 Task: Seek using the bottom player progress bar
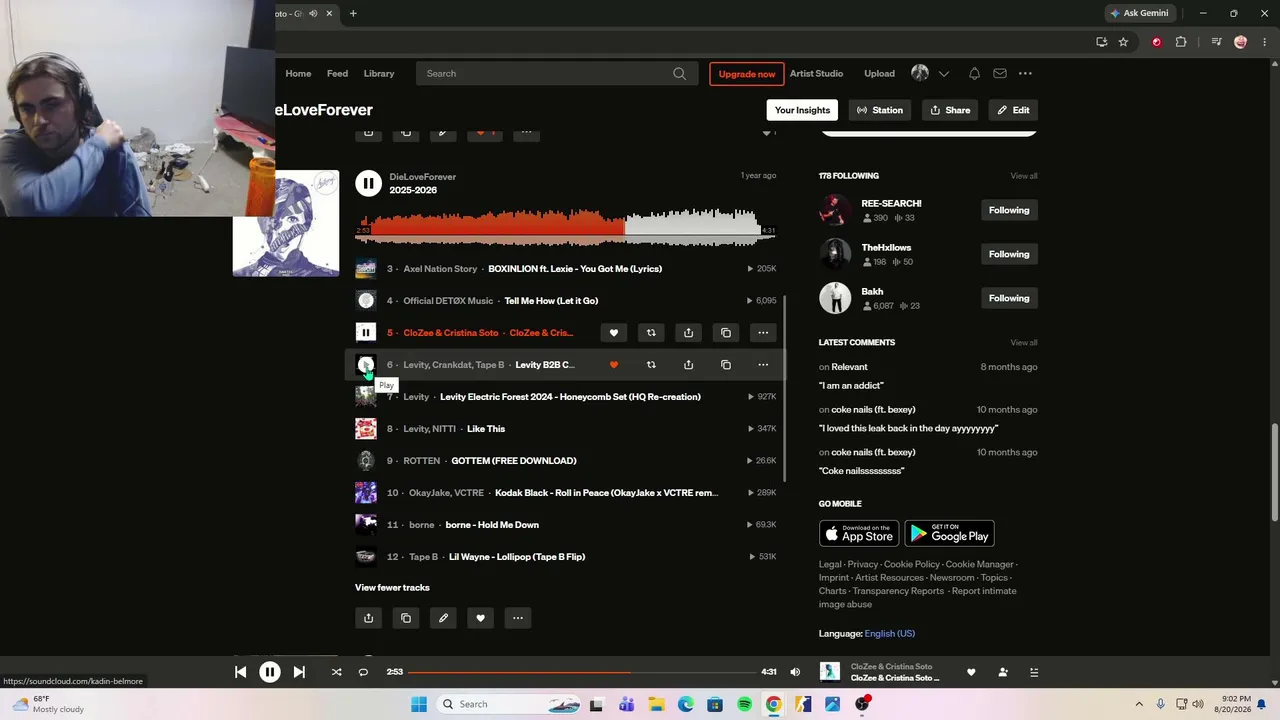pyautogui.click(x=582, y=672)
